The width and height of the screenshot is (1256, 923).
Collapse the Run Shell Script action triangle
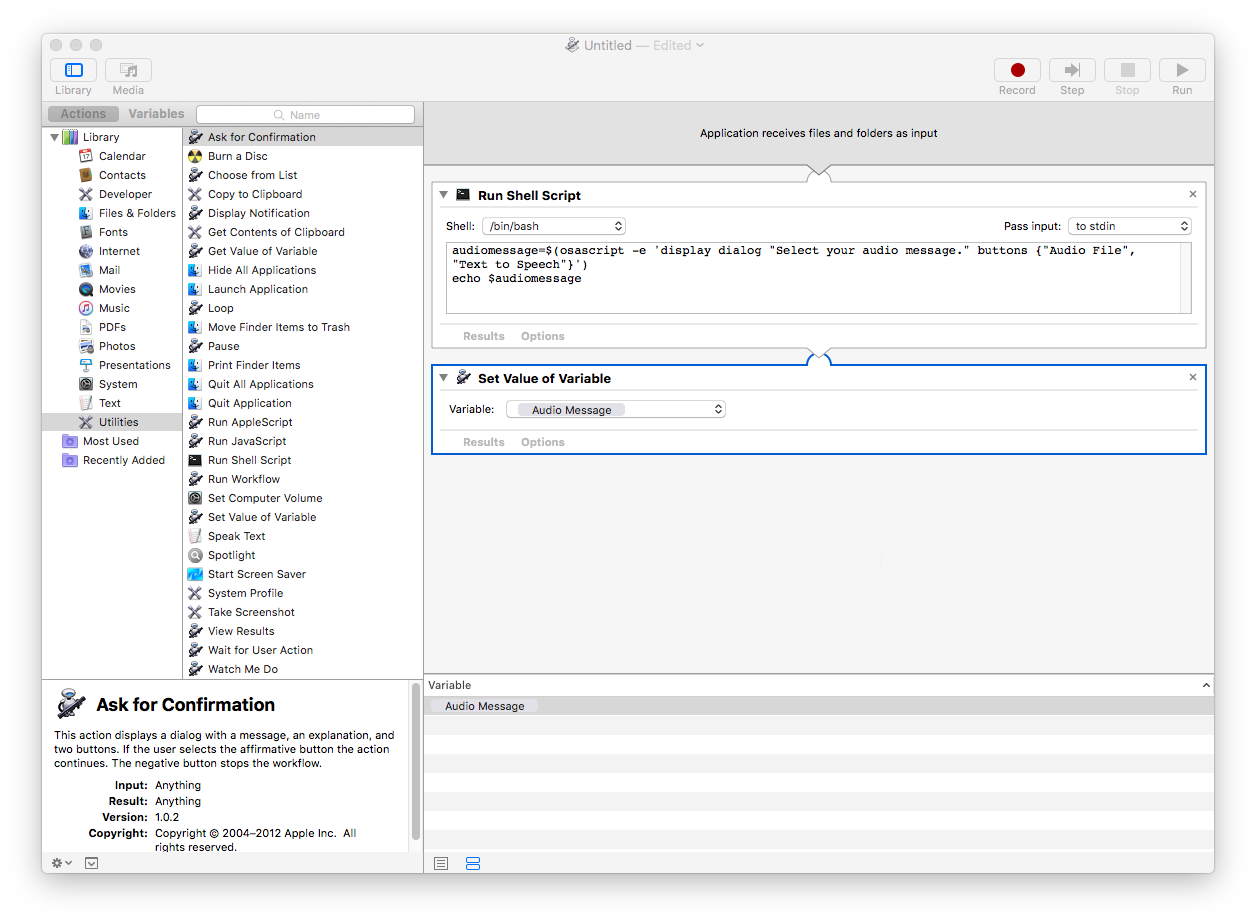coord(443,195)
